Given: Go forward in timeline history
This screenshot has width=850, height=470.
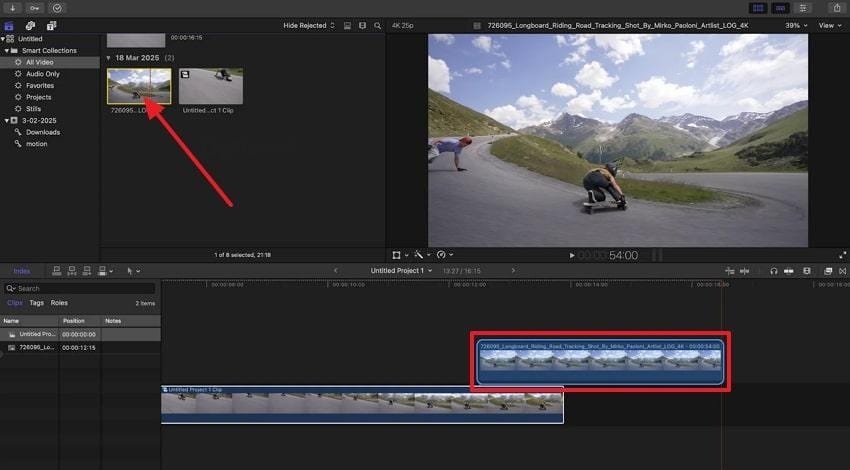Looking at the screenshot, I should (x=513, y=271).
